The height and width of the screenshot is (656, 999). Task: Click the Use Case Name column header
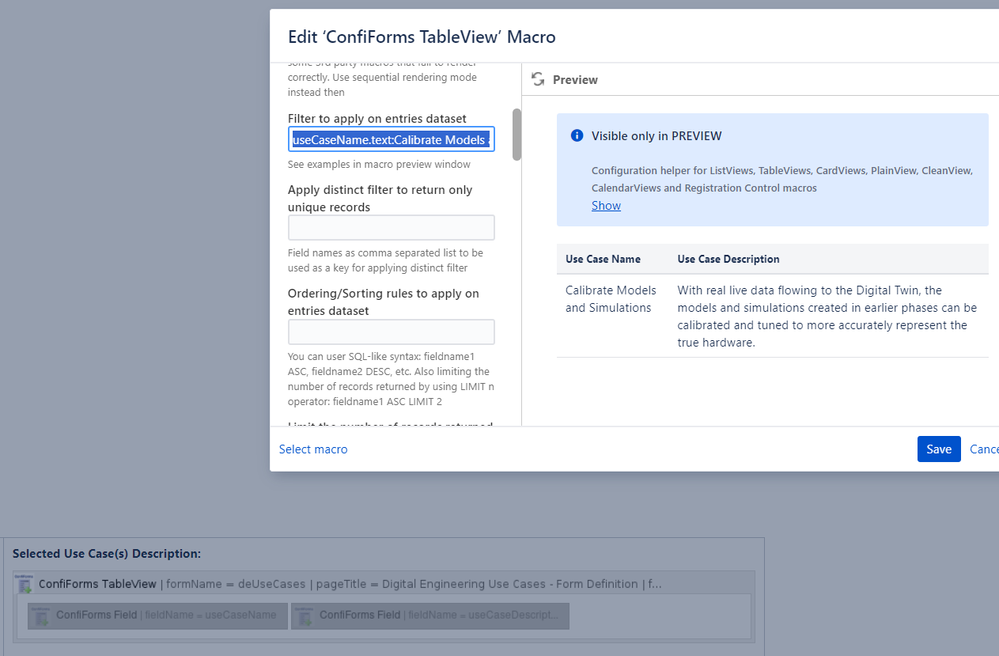[x=603, y=259]
